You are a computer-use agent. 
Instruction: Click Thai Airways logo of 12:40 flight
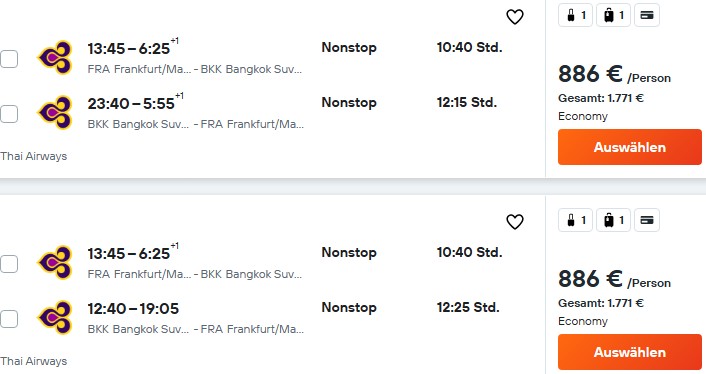[x=55, y=318]
